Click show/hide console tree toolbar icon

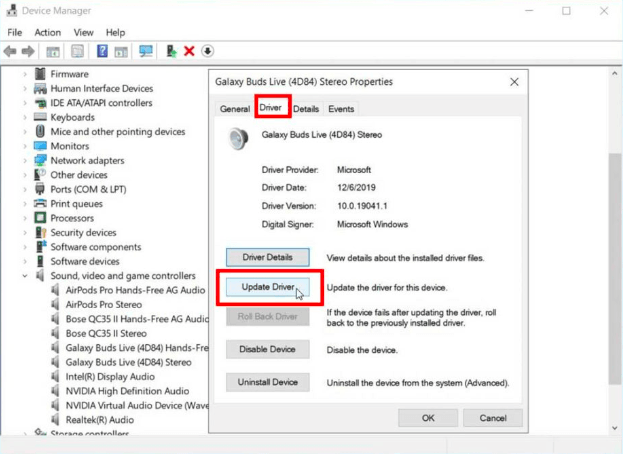(x=53, y=52)
